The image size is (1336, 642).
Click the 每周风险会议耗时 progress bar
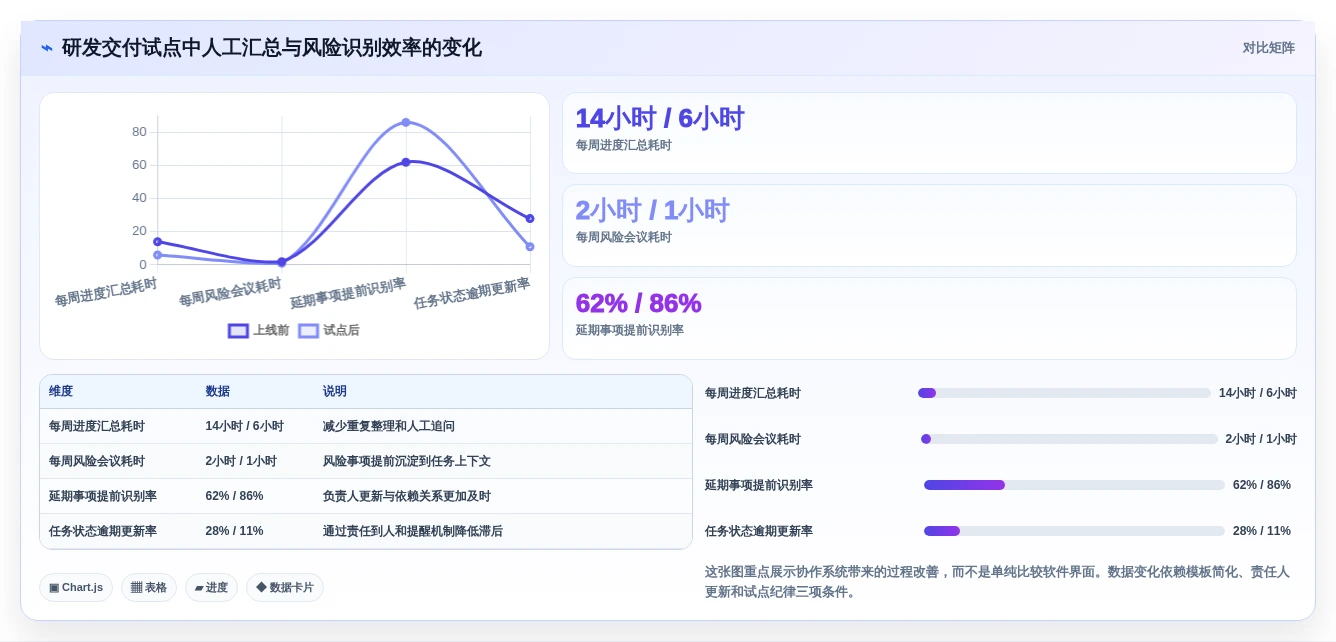pyautogui.click(x=1069, y=439)
